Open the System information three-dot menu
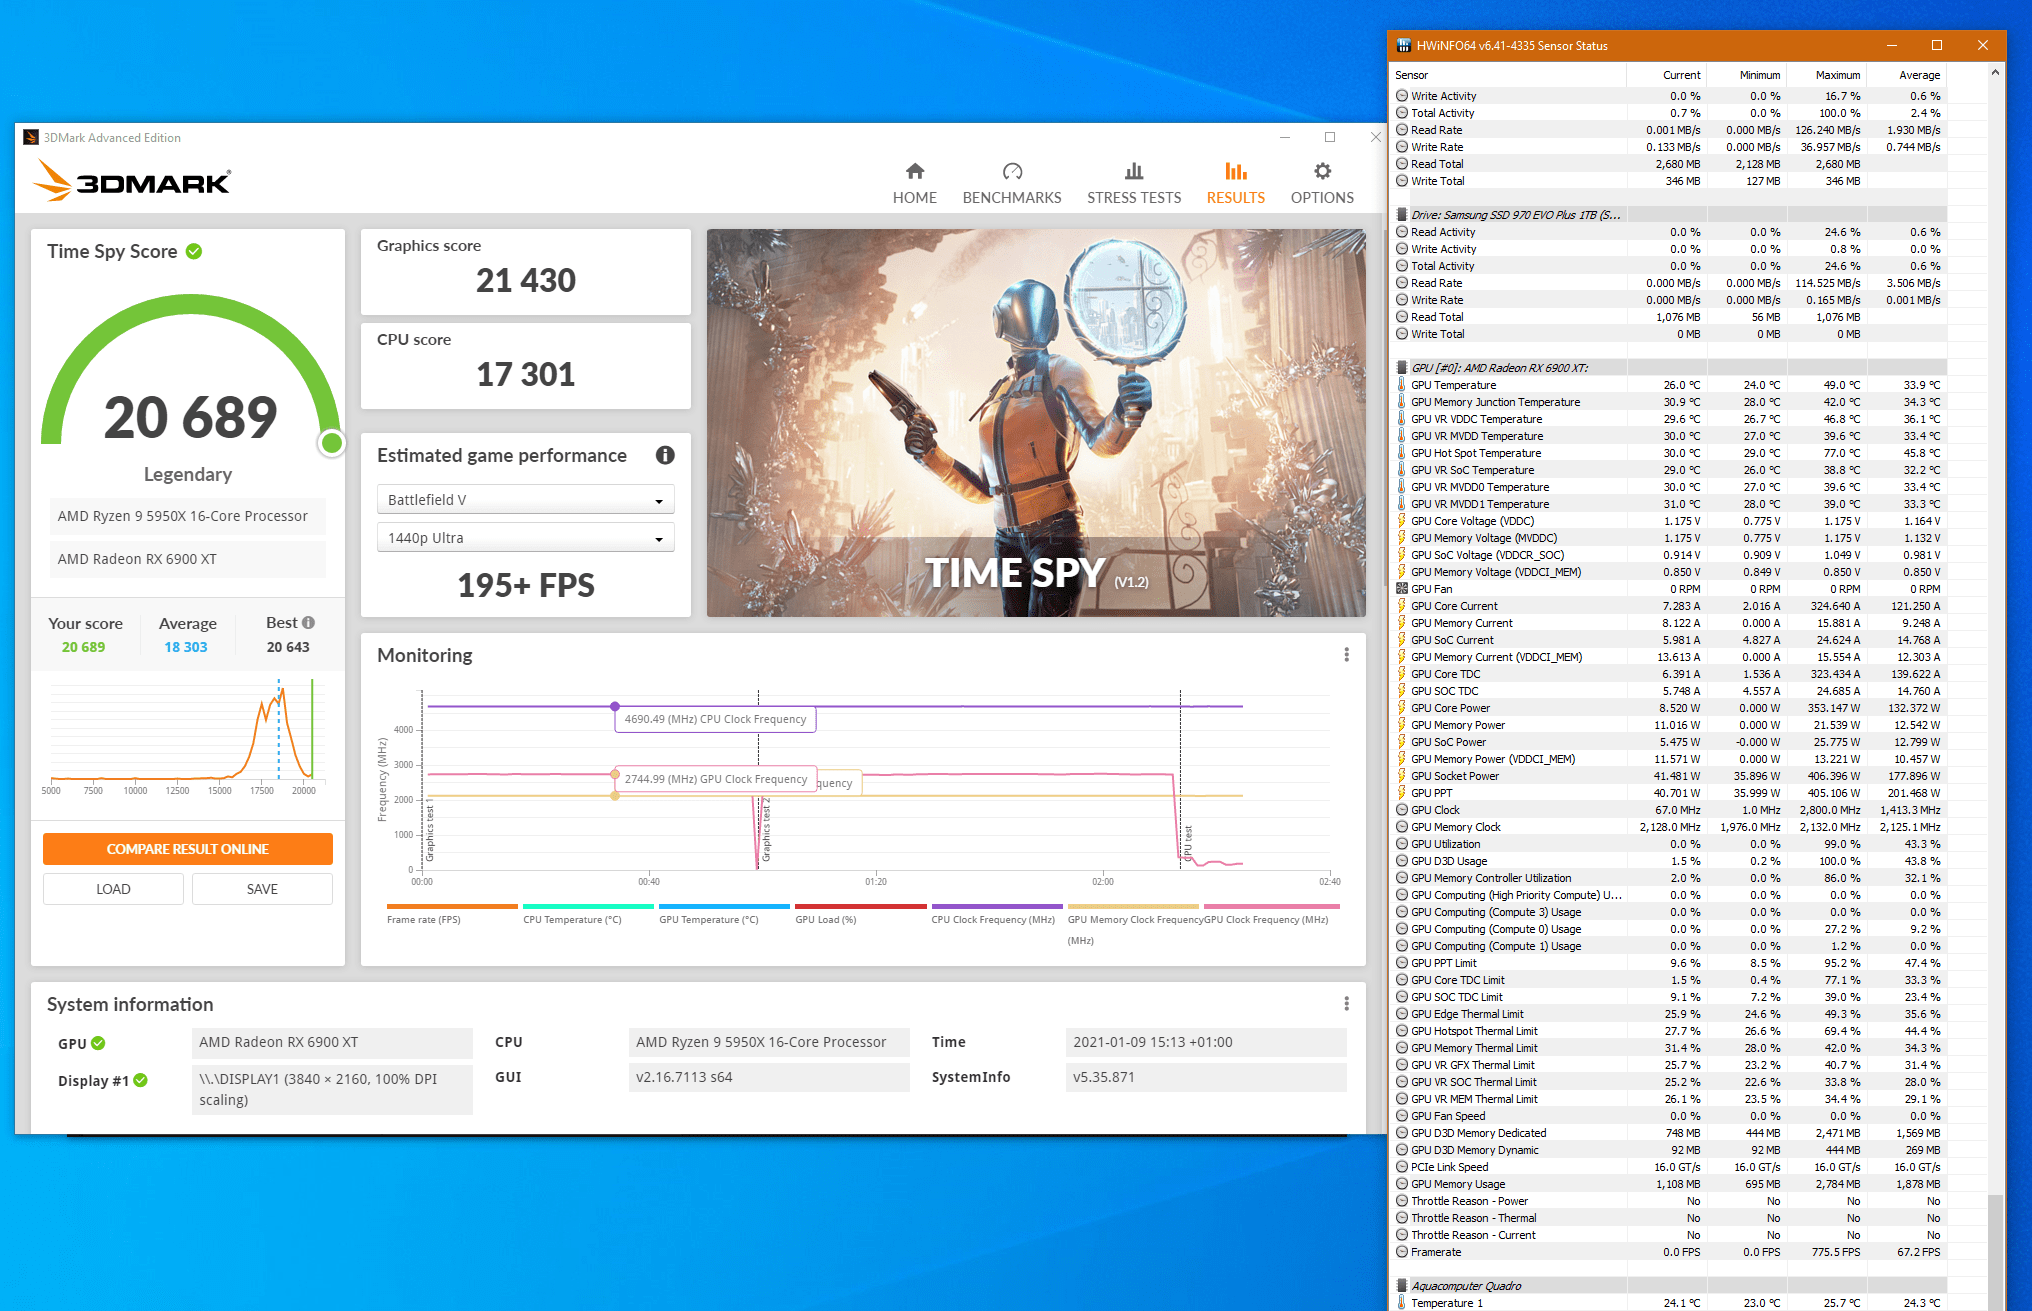Screen dimensions: 2032x1311 coord(1346,1003)
